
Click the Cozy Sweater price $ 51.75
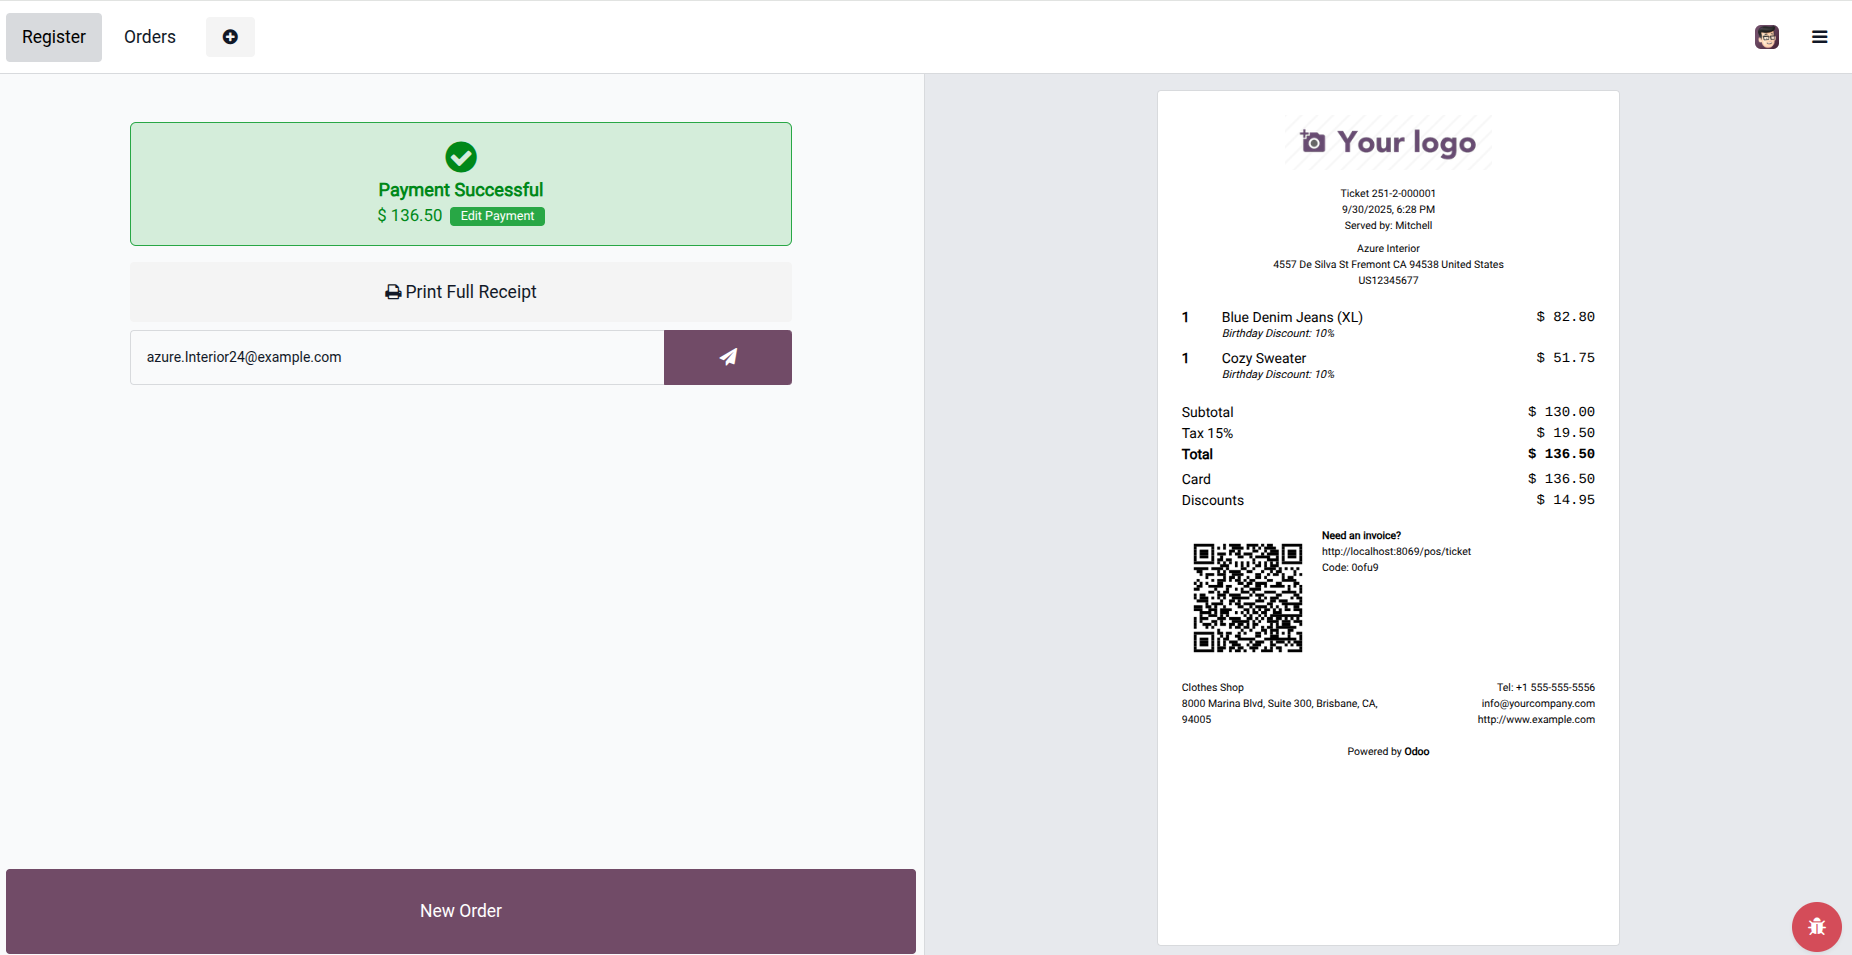coord(1565,358)
